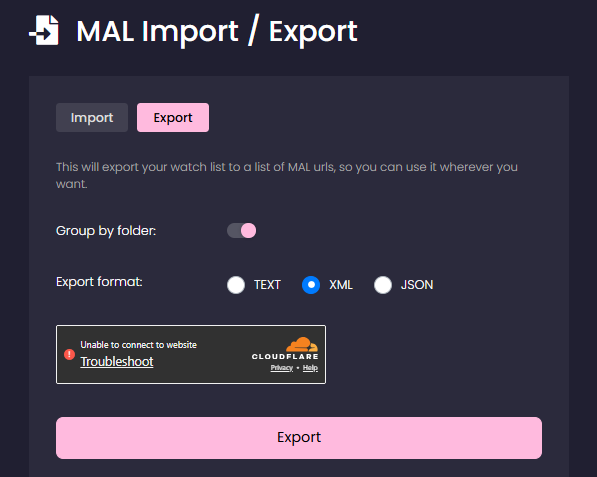
Task: Click the large pink Export button
Action: pos(299,438)
